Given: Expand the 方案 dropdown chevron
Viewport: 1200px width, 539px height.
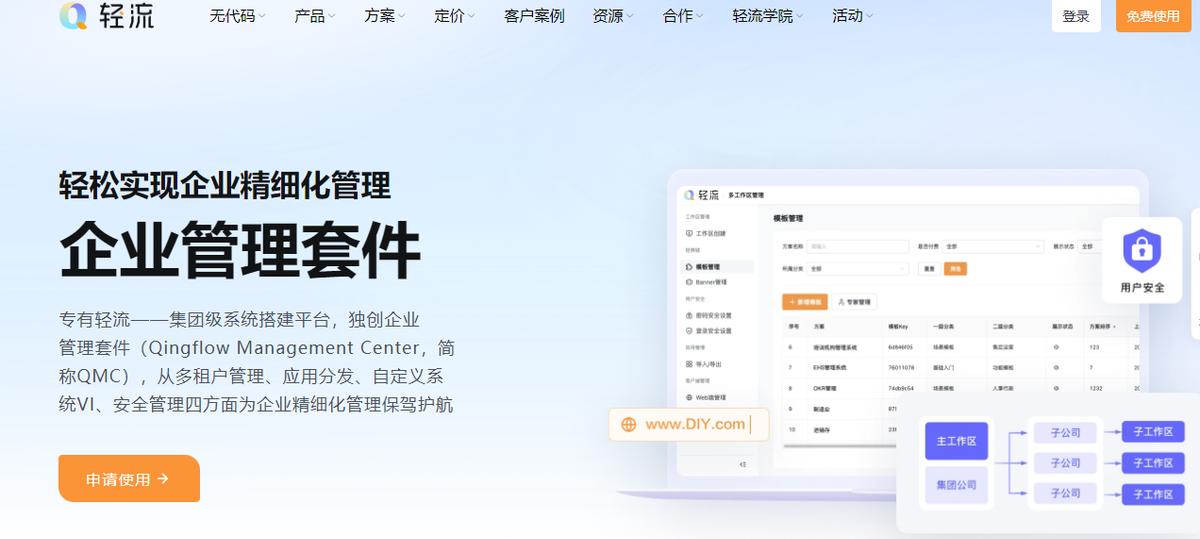Looking at the screenshot, I should pyautogui.click(x=402, y=17).
